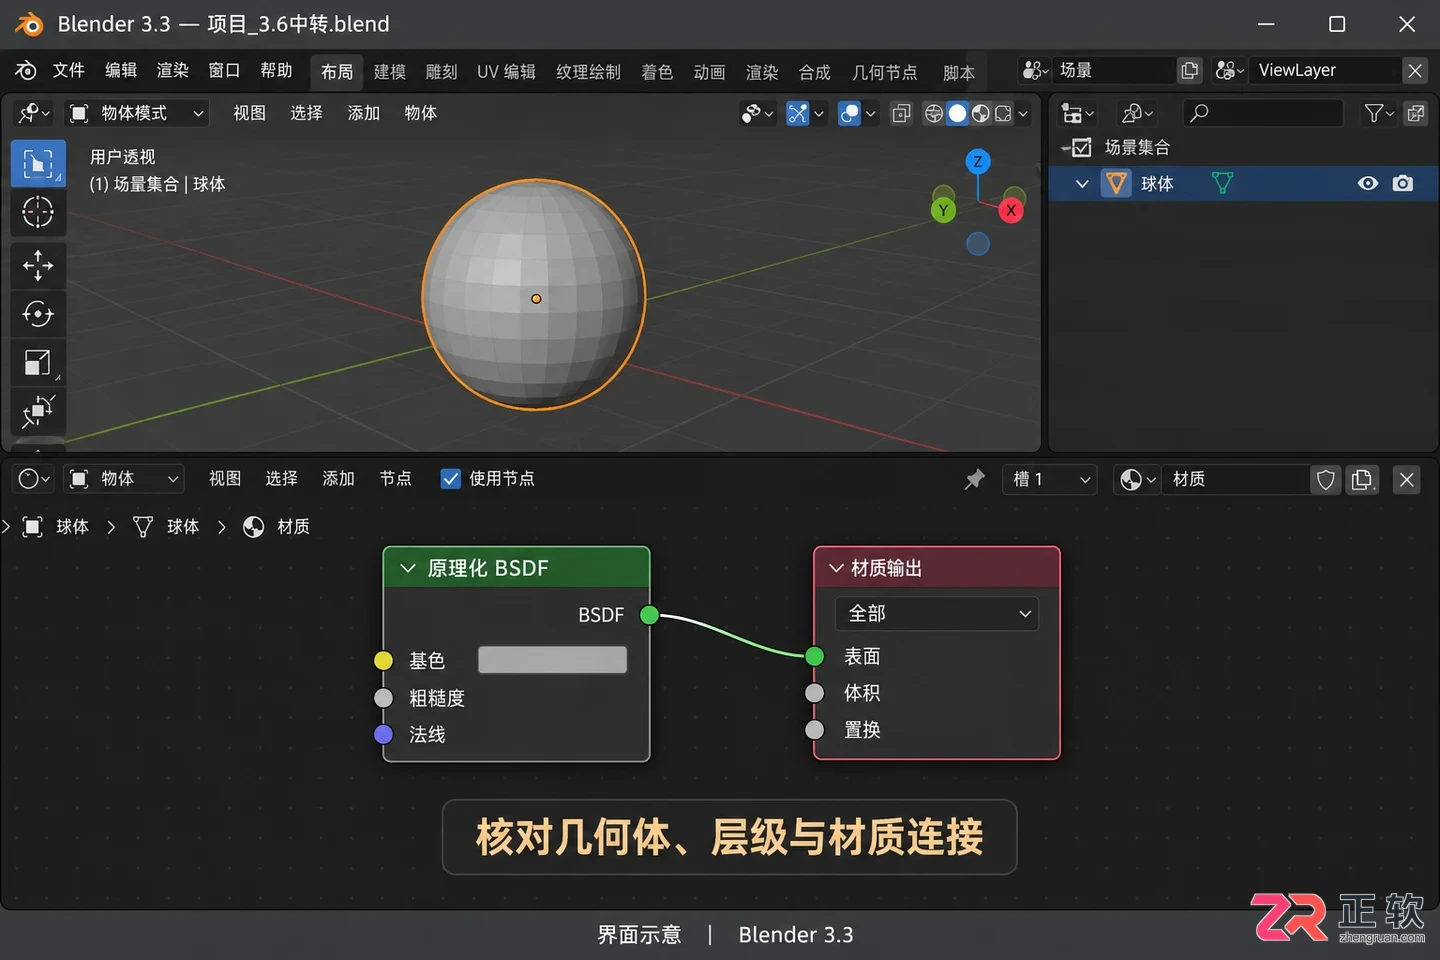
Task: Toggle viewport overlays button
Action: point(849,113)
